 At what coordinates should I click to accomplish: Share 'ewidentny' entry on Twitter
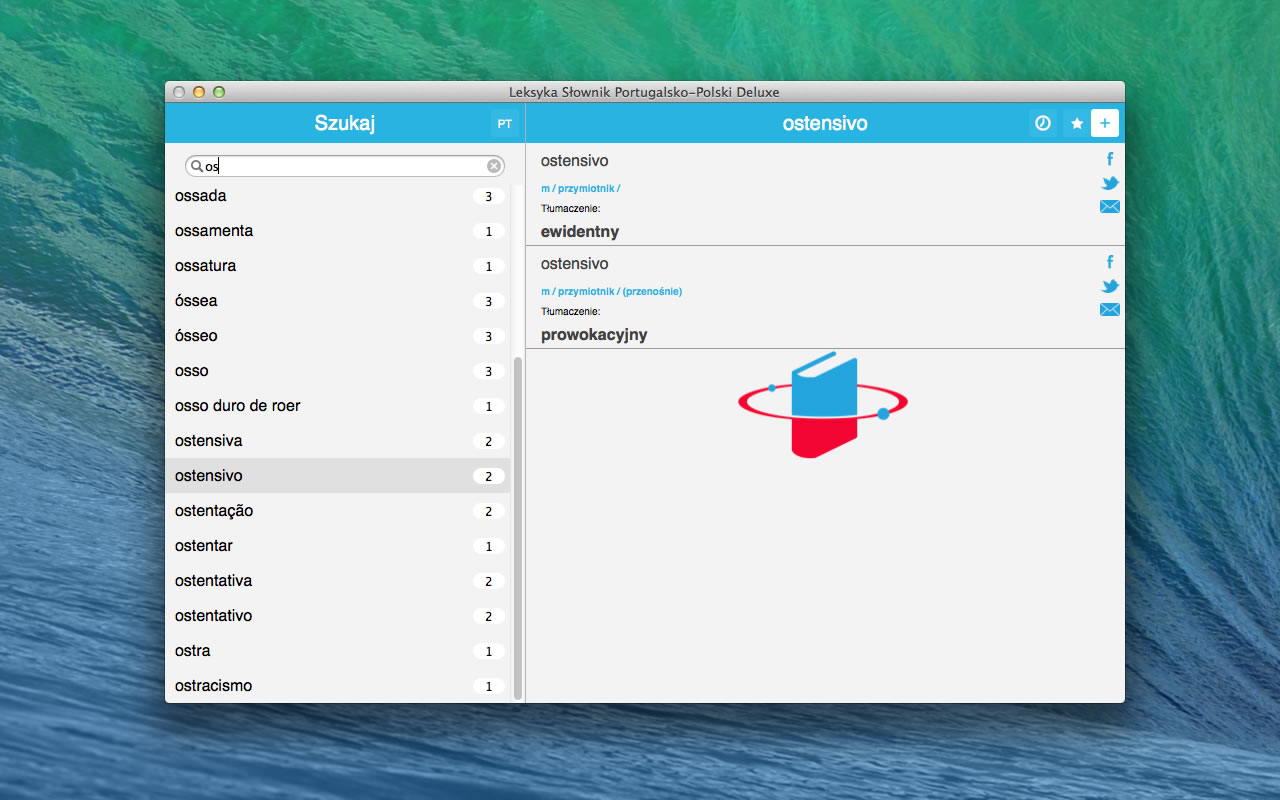(x=1110, y=183)
